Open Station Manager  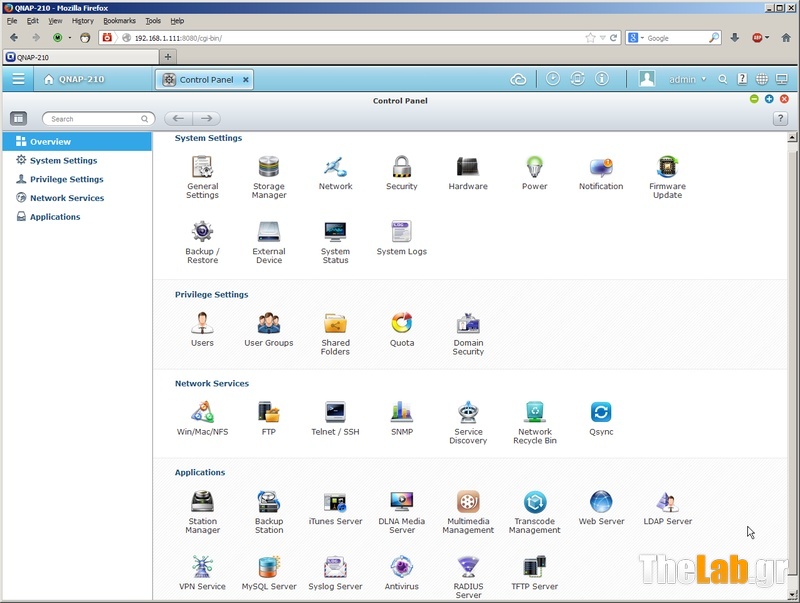pyautogui.click(x=203, y=512)
